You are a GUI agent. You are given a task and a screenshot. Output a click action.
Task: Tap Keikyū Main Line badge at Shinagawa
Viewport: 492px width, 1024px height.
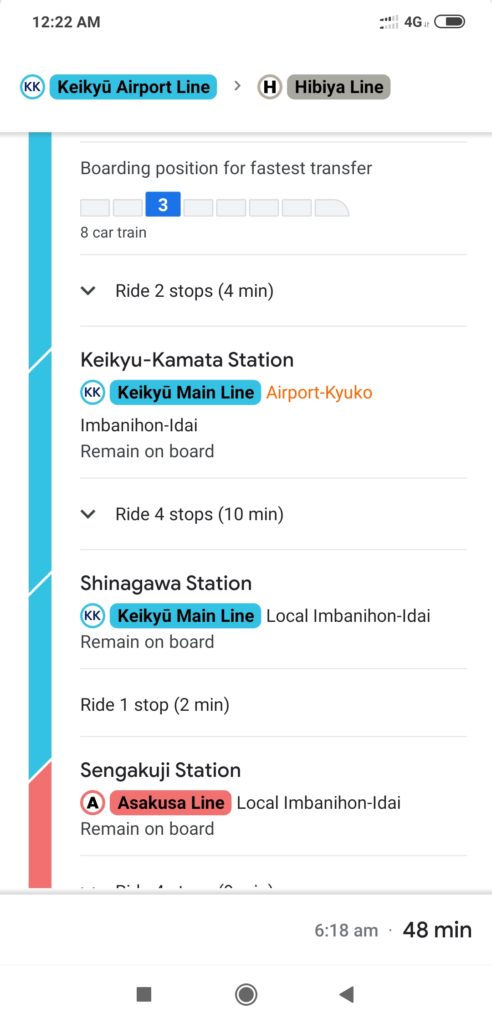[x=186, y=616]
